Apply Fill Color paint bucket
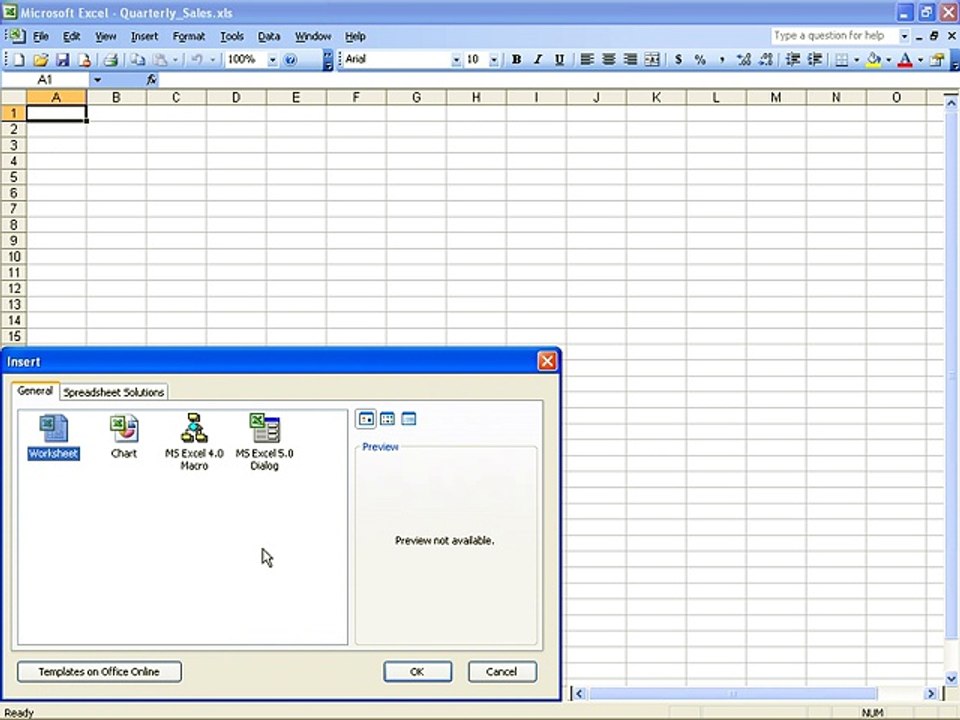 (x=874, y=59)
